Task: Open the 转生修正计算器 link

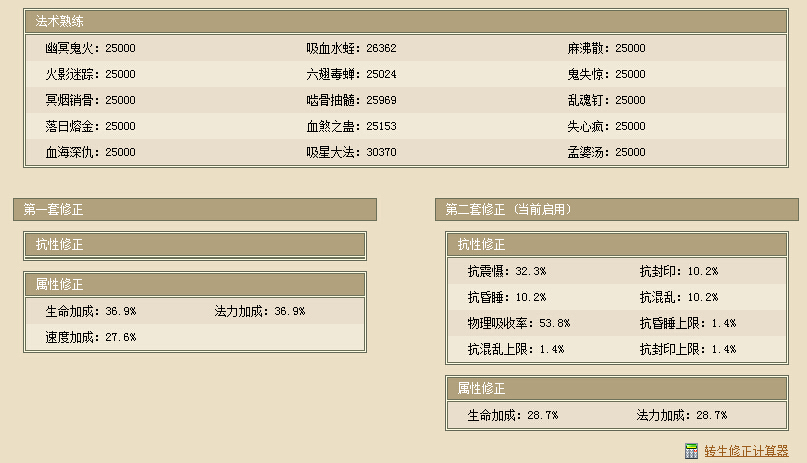Action: (x=746, y=451)
